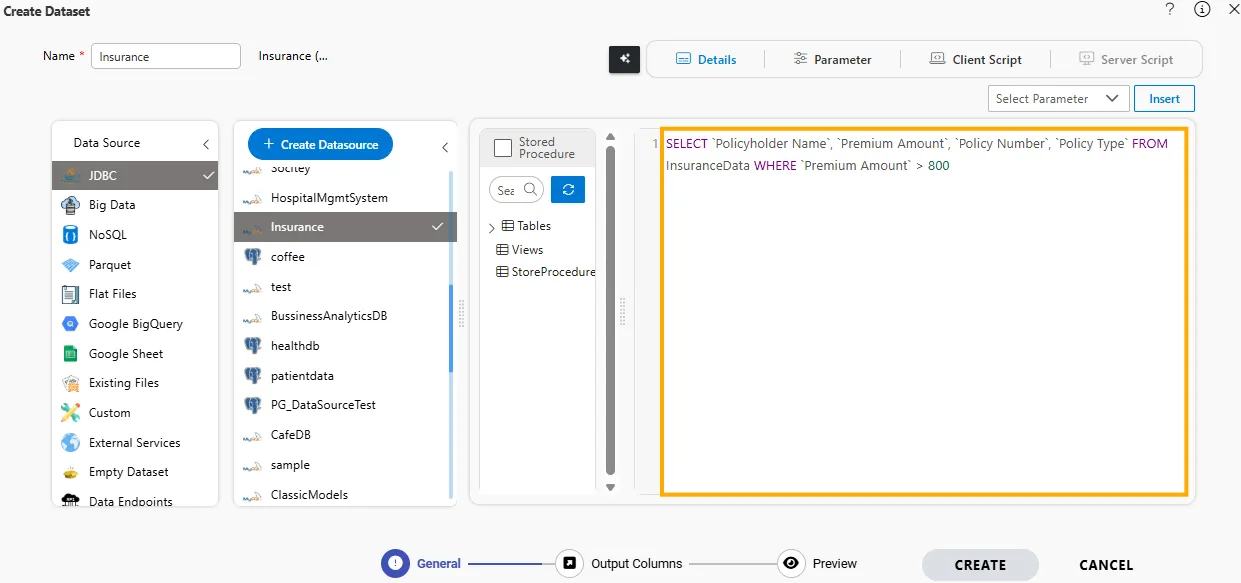Switch to the Parameter tab

pyautogui.click(x=832, y=59)
